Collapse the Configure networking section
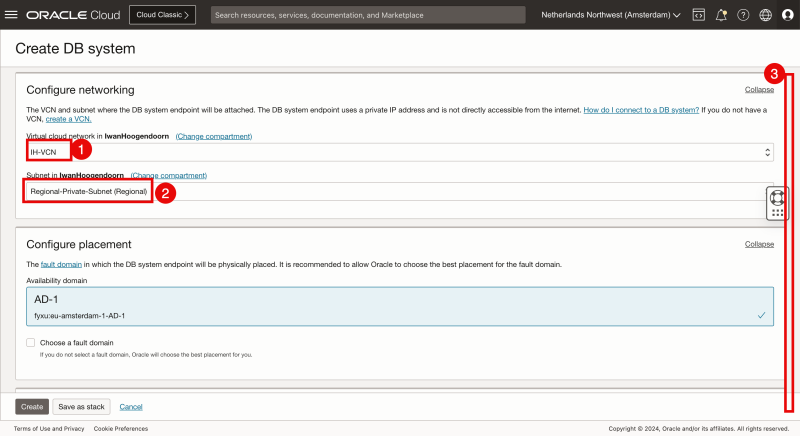 759,90
